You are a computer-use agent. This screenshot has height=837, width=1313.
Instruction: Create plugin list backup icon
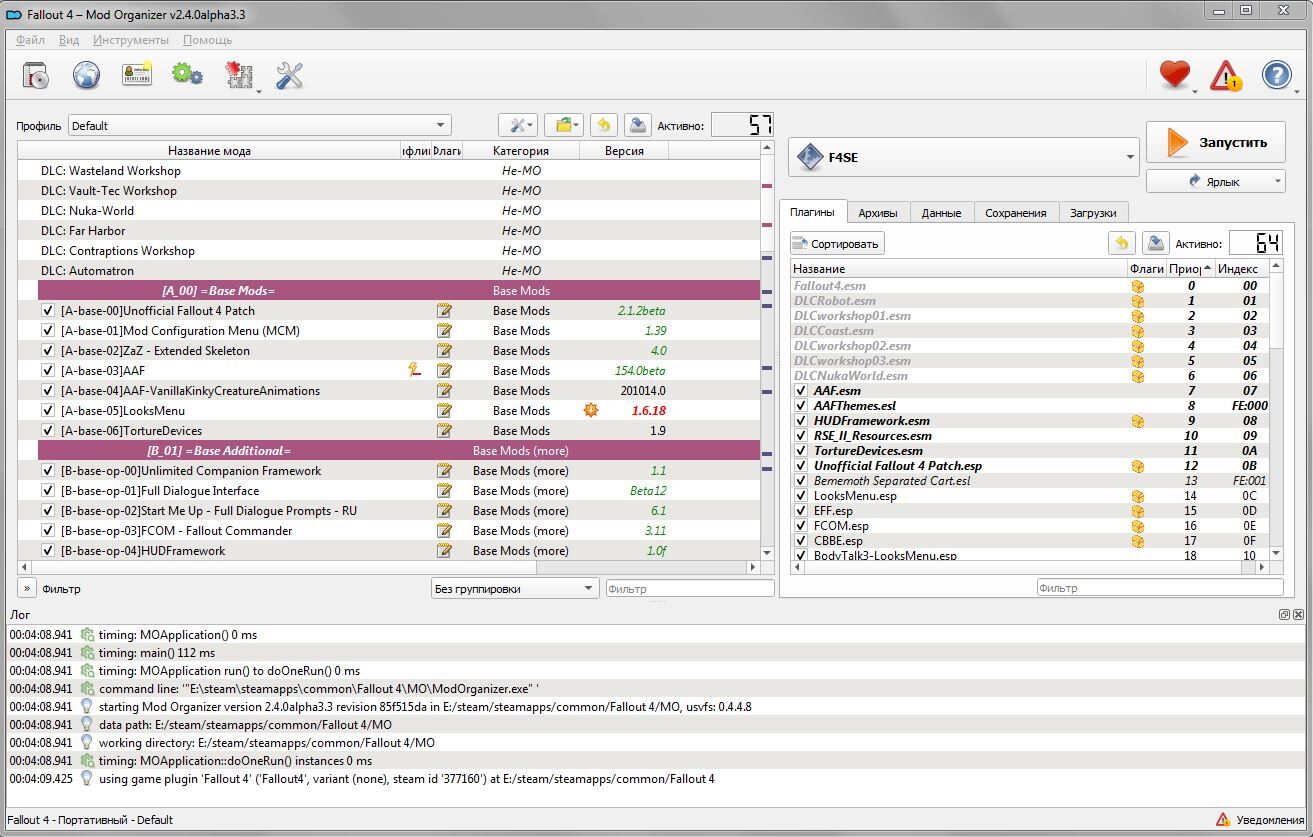(x=1155, y=243)
